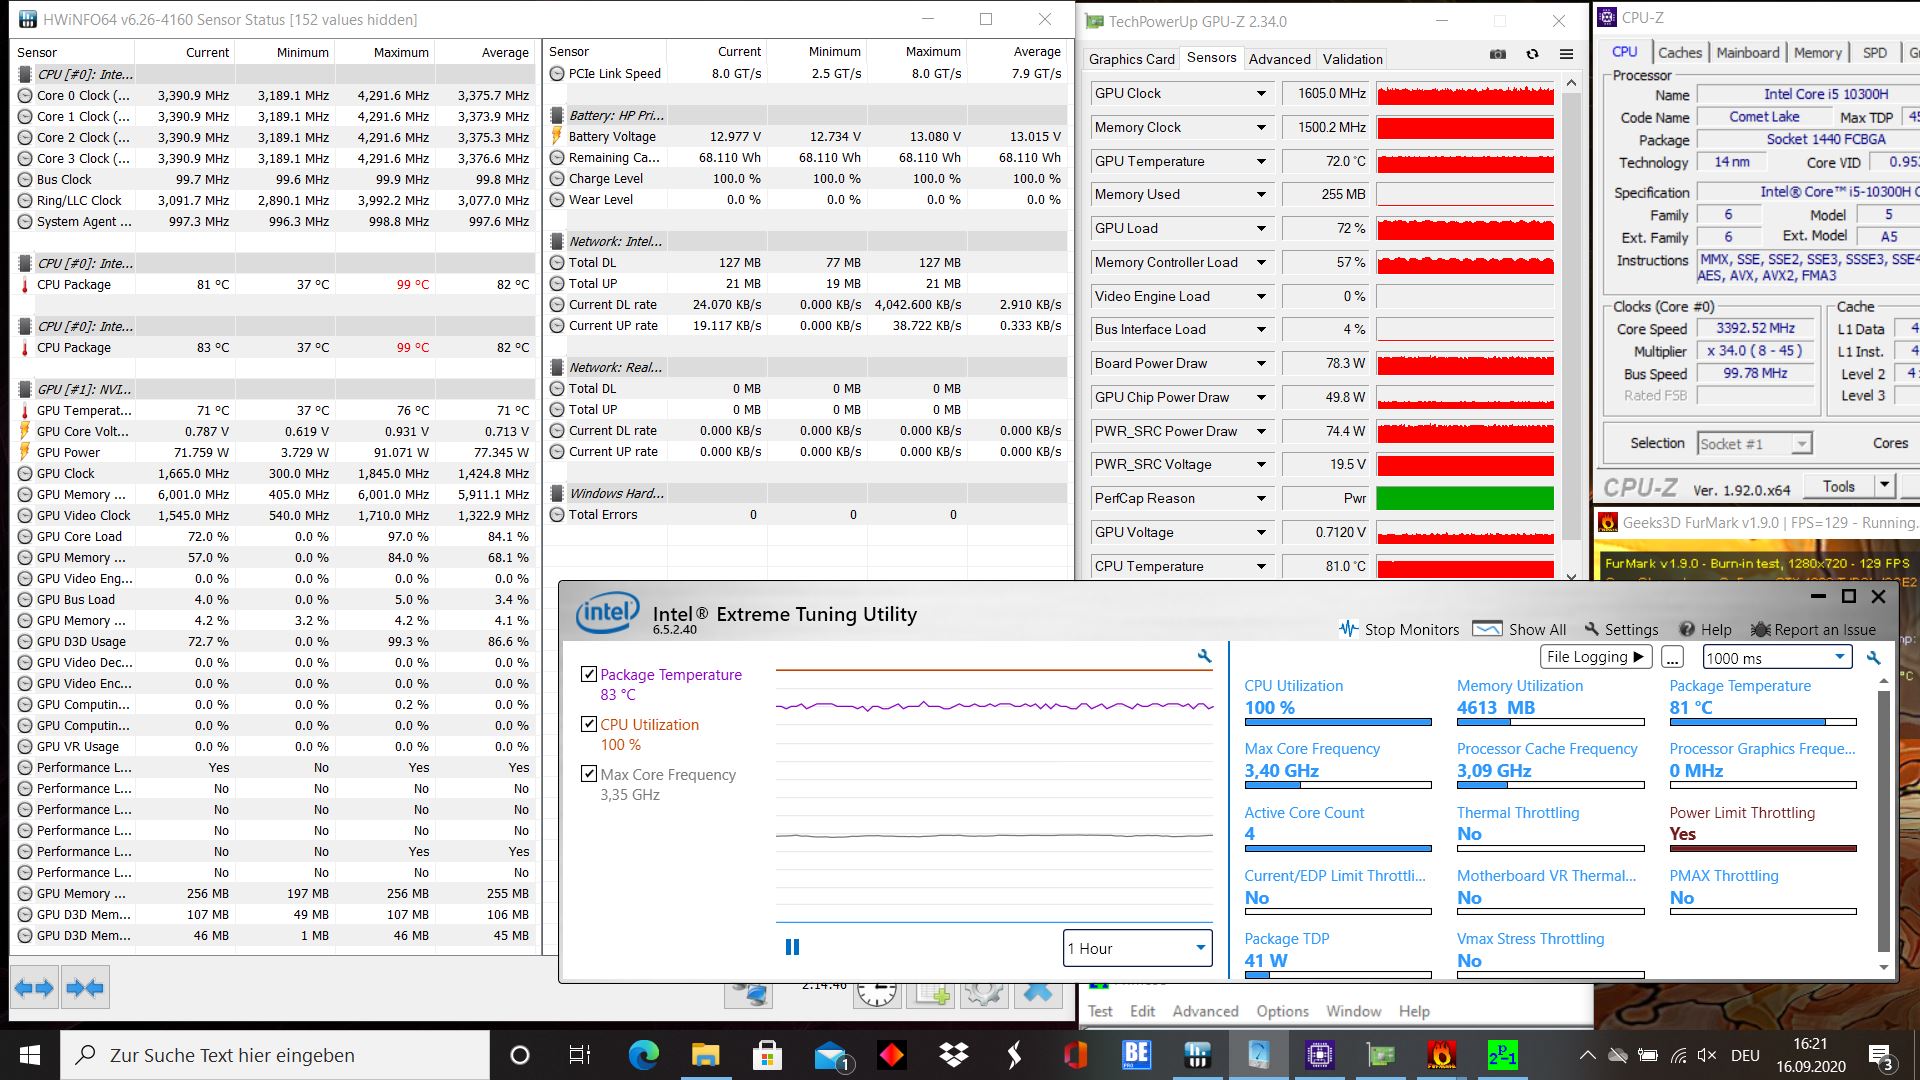The height and width of the screenshot is (1080, 1920).
Task: Click CPU-Z icon on taskbar
Action: click(x=1319, y=1055)
